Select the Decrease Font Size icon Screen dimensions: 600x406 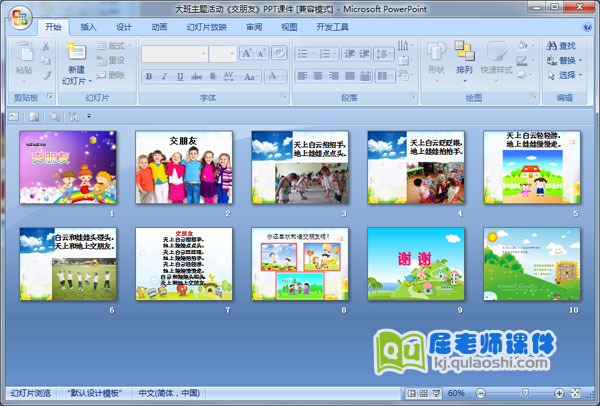pyautogui.click(x=262, y=53)
